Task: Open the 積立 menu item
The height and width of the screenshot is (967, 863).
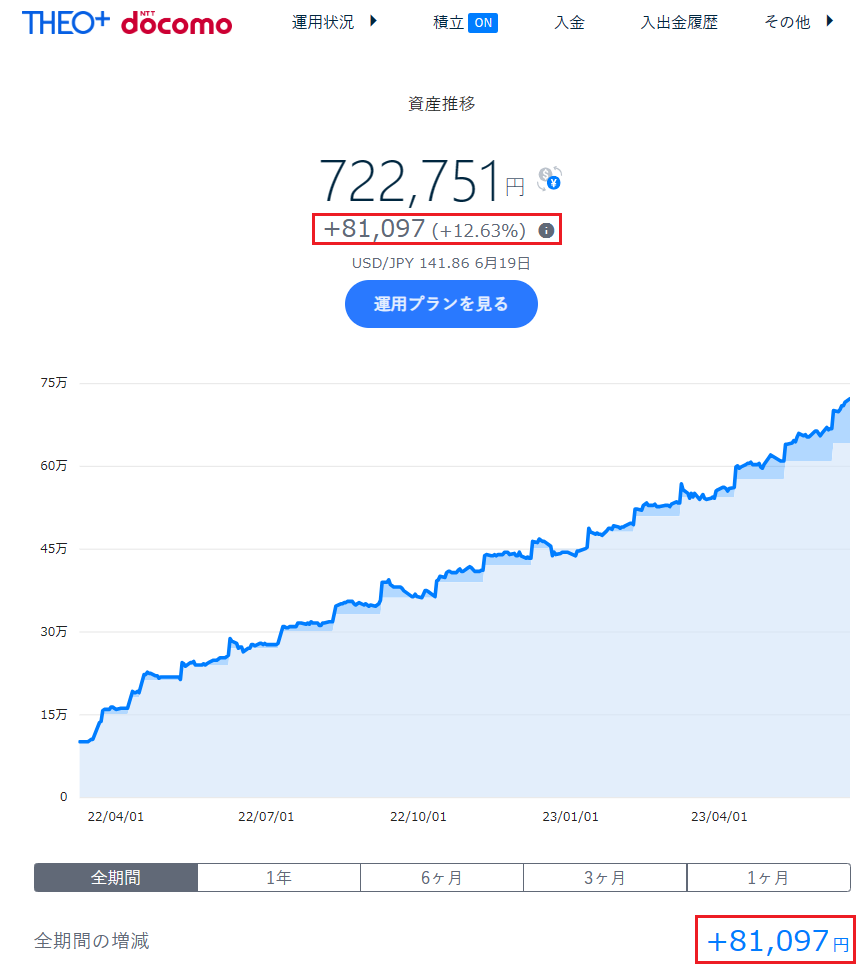Action: (x=448, y=23)
